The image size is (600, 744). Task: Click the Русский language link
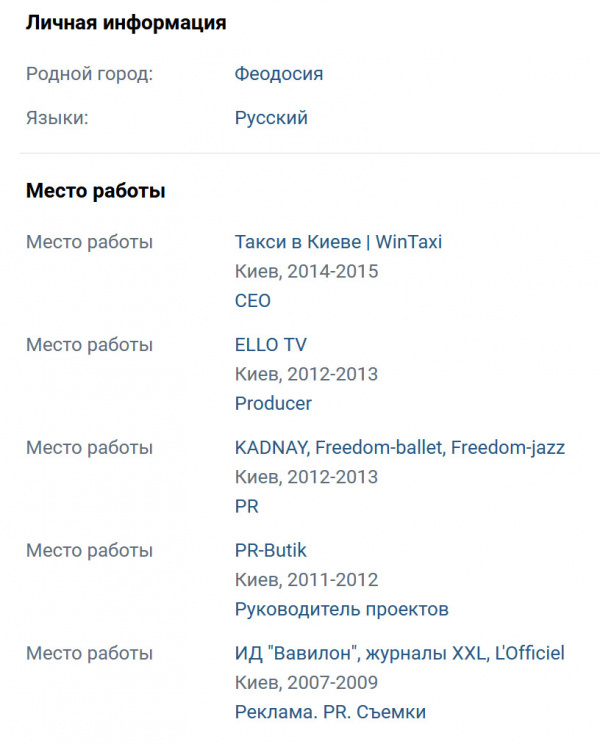tap(271, 118)
